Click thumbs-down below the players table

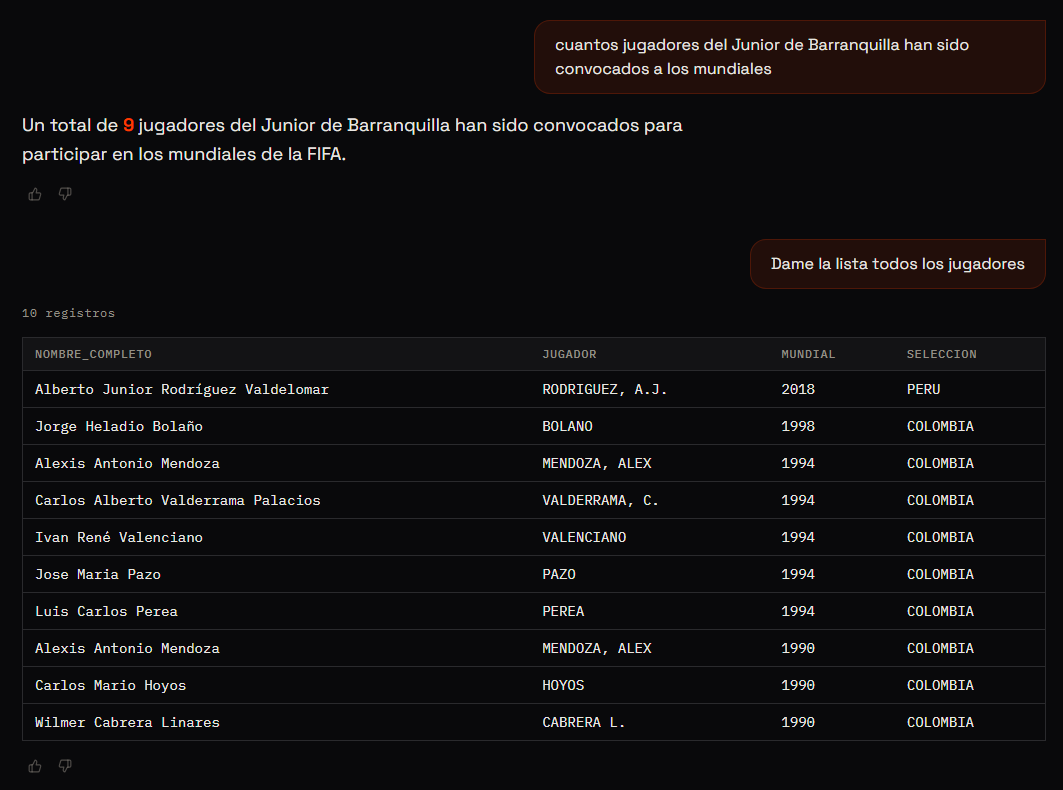coord(65,766)
